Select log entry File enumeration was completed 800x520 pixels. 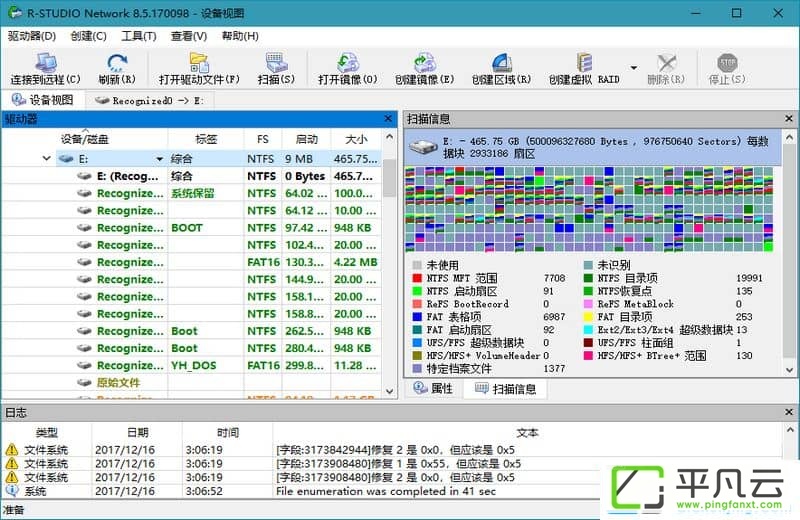(393, 491)
